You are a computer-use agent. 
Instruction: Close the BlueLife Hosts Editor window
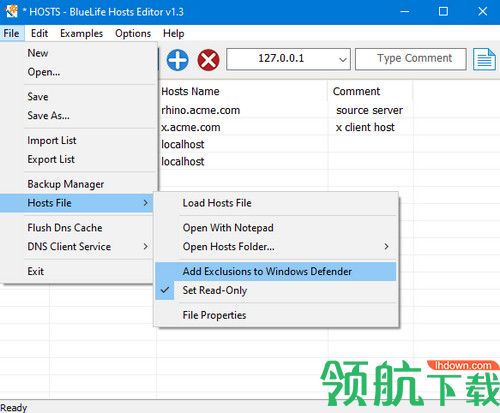[482, 12]
